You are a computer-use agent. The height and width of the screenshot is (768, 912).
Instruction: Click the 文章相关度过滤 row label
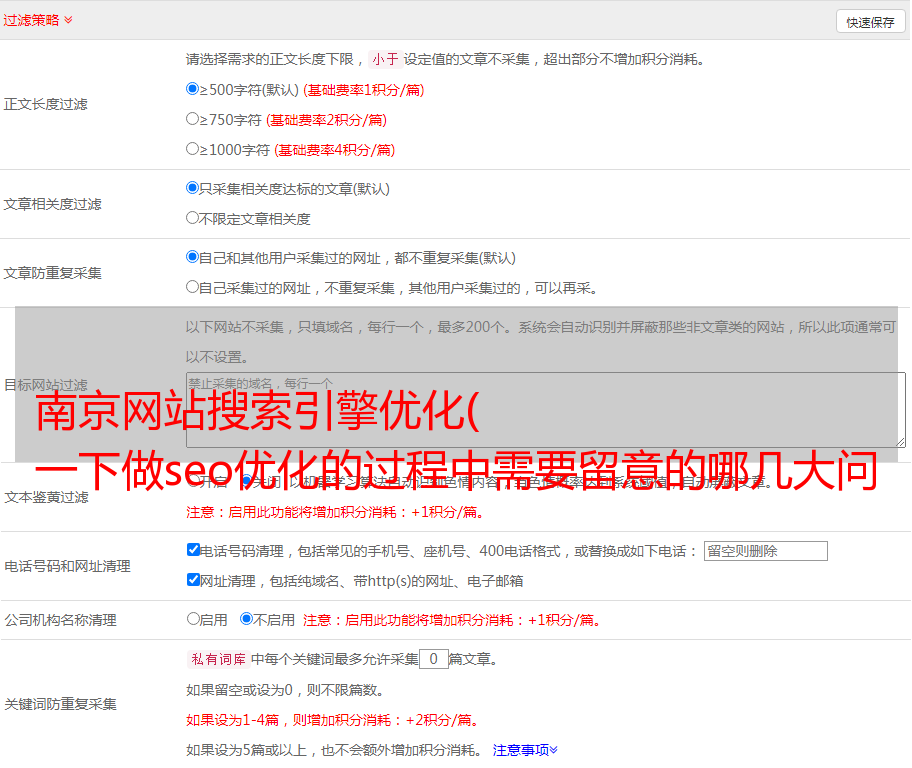52,204
